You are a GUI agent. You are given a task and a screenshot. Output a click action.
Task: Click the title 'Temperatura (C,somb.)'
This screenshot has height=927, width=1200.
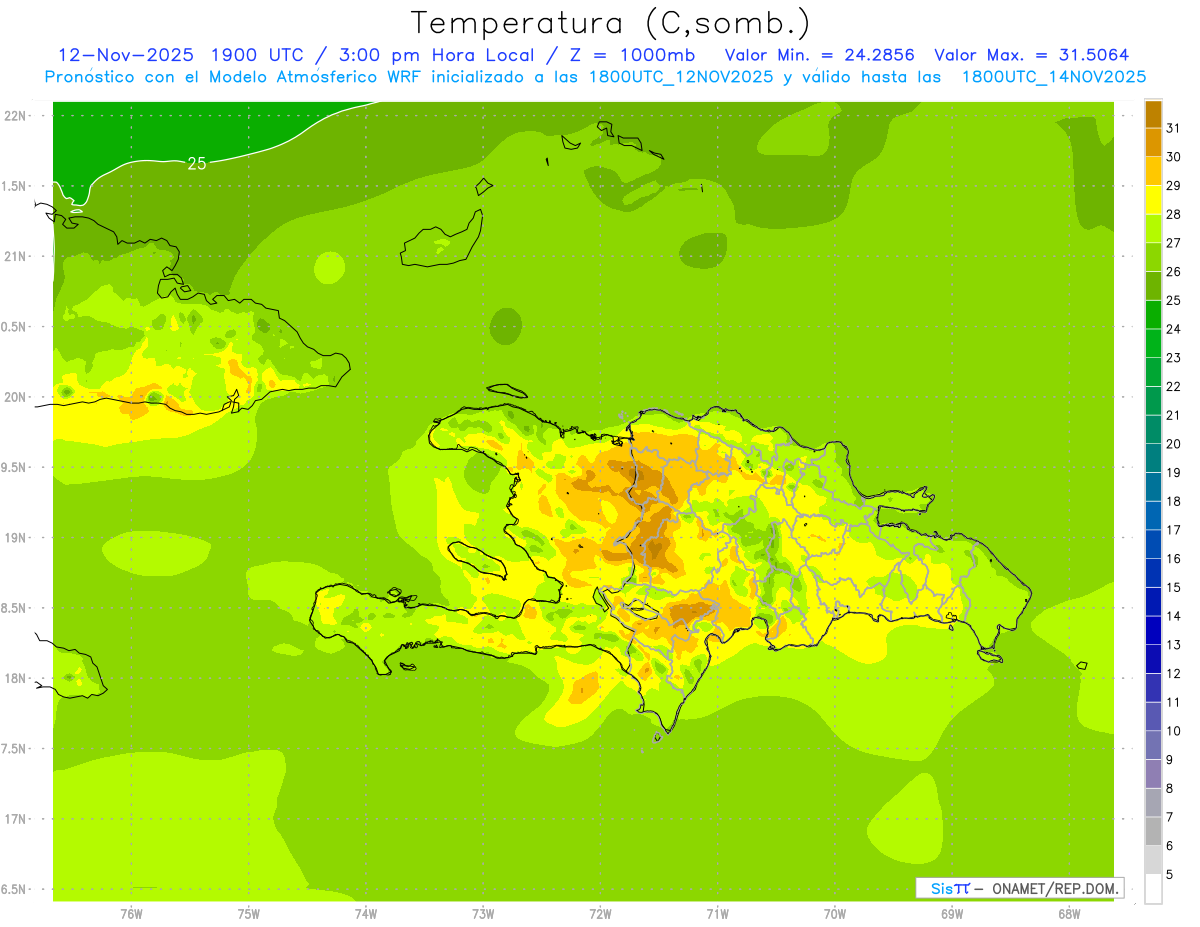pyautogui.click(x=610, y=22)
